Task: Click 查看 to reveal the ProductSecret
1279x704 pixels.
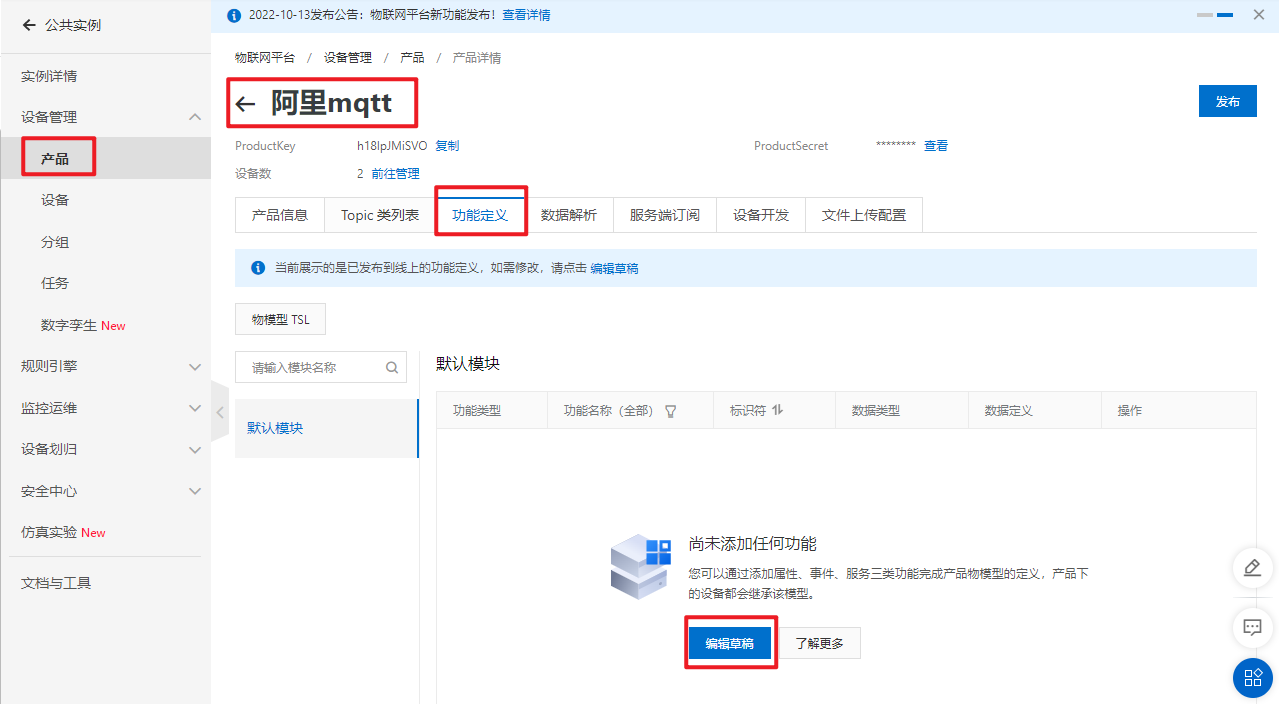Action: click(935, 145)
